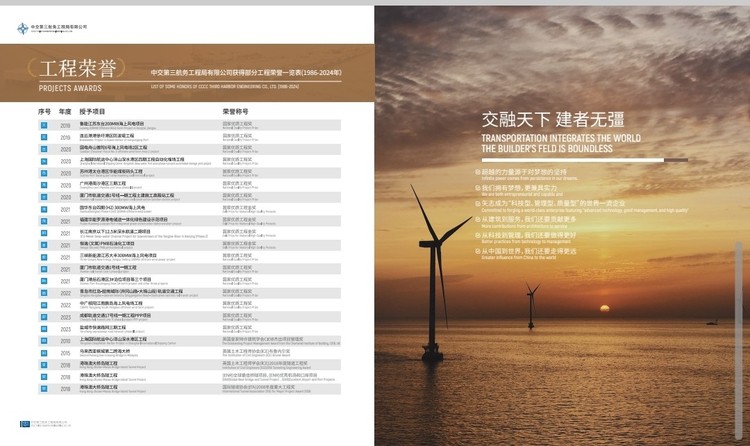Click the '我们拥有梦想,更兼具实力' bullet line
The width and height of the screenshot is (750, 446).
click(x=519, y=190)
